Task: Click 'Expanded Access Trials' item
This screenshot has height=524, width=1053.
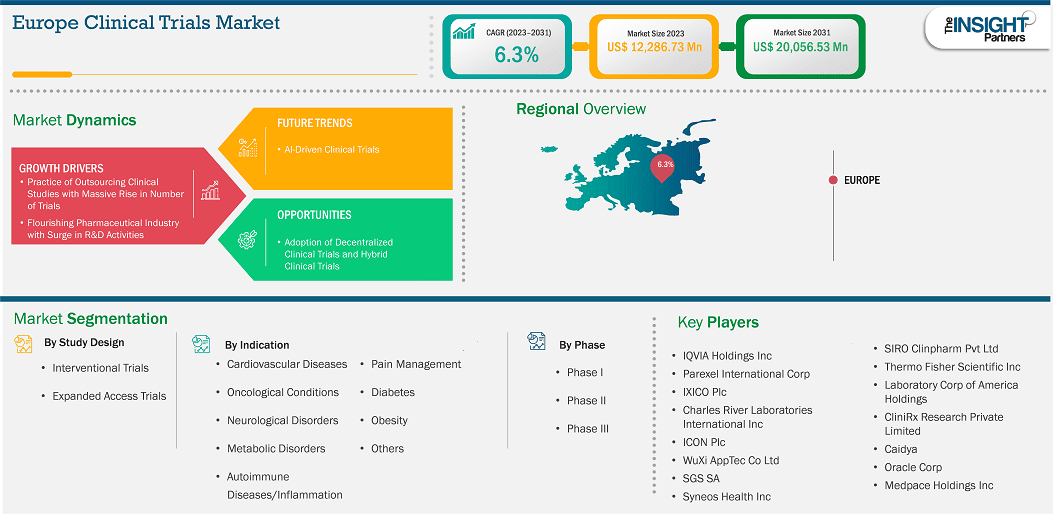Action: [109, 396]
